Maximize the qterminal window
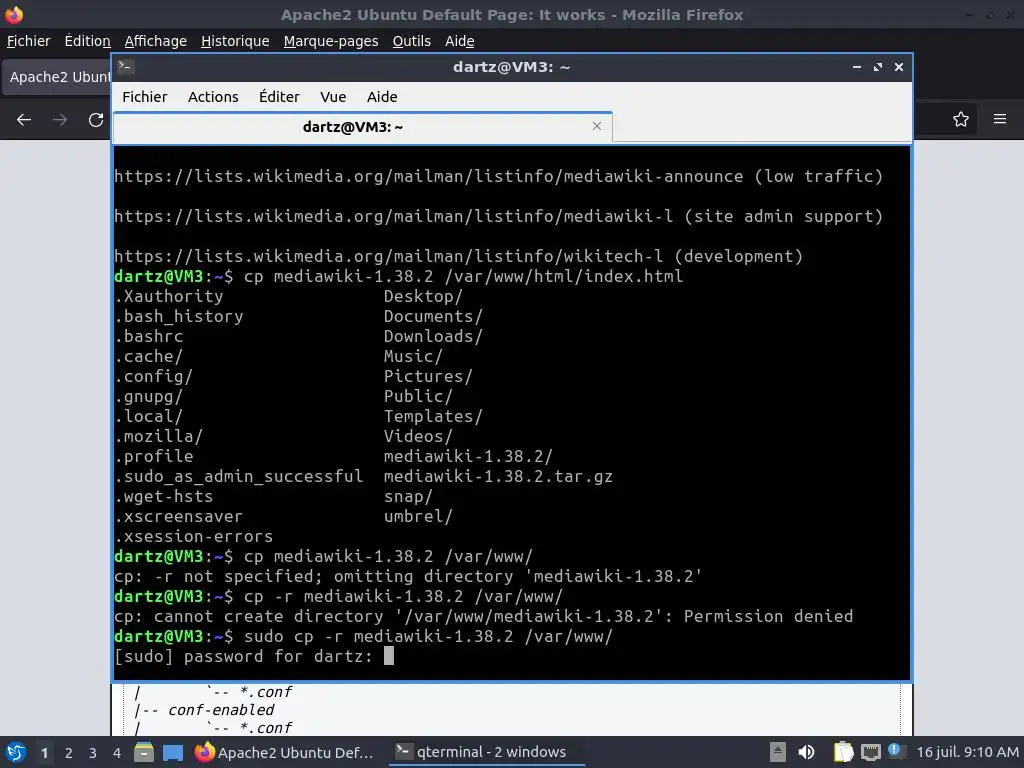 (x=878, y=67)
